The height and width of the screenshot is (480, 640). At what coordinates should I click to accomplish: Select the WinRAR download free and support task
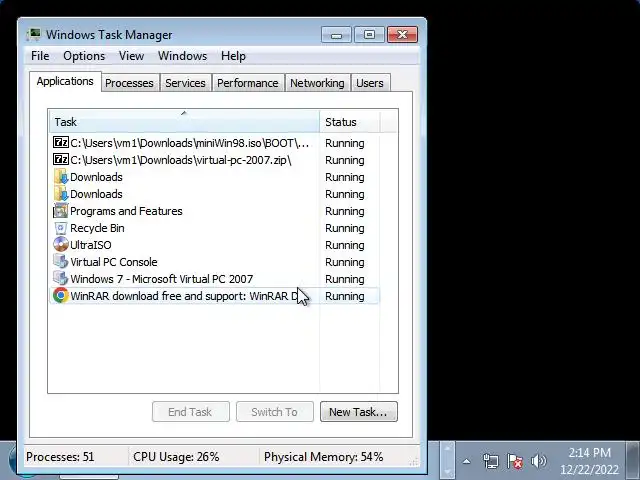[214, 296]
